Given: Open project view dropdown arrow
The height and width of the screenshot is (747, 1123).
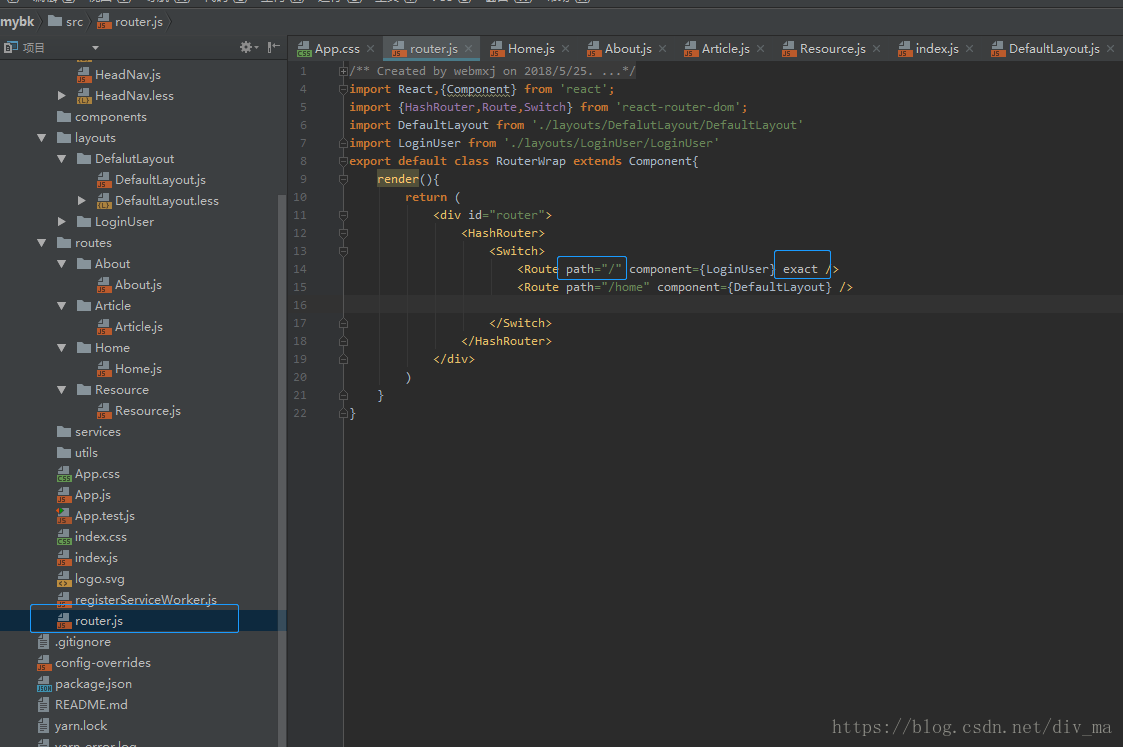Looking at the screenshot, I should click(x=95, y=48).
